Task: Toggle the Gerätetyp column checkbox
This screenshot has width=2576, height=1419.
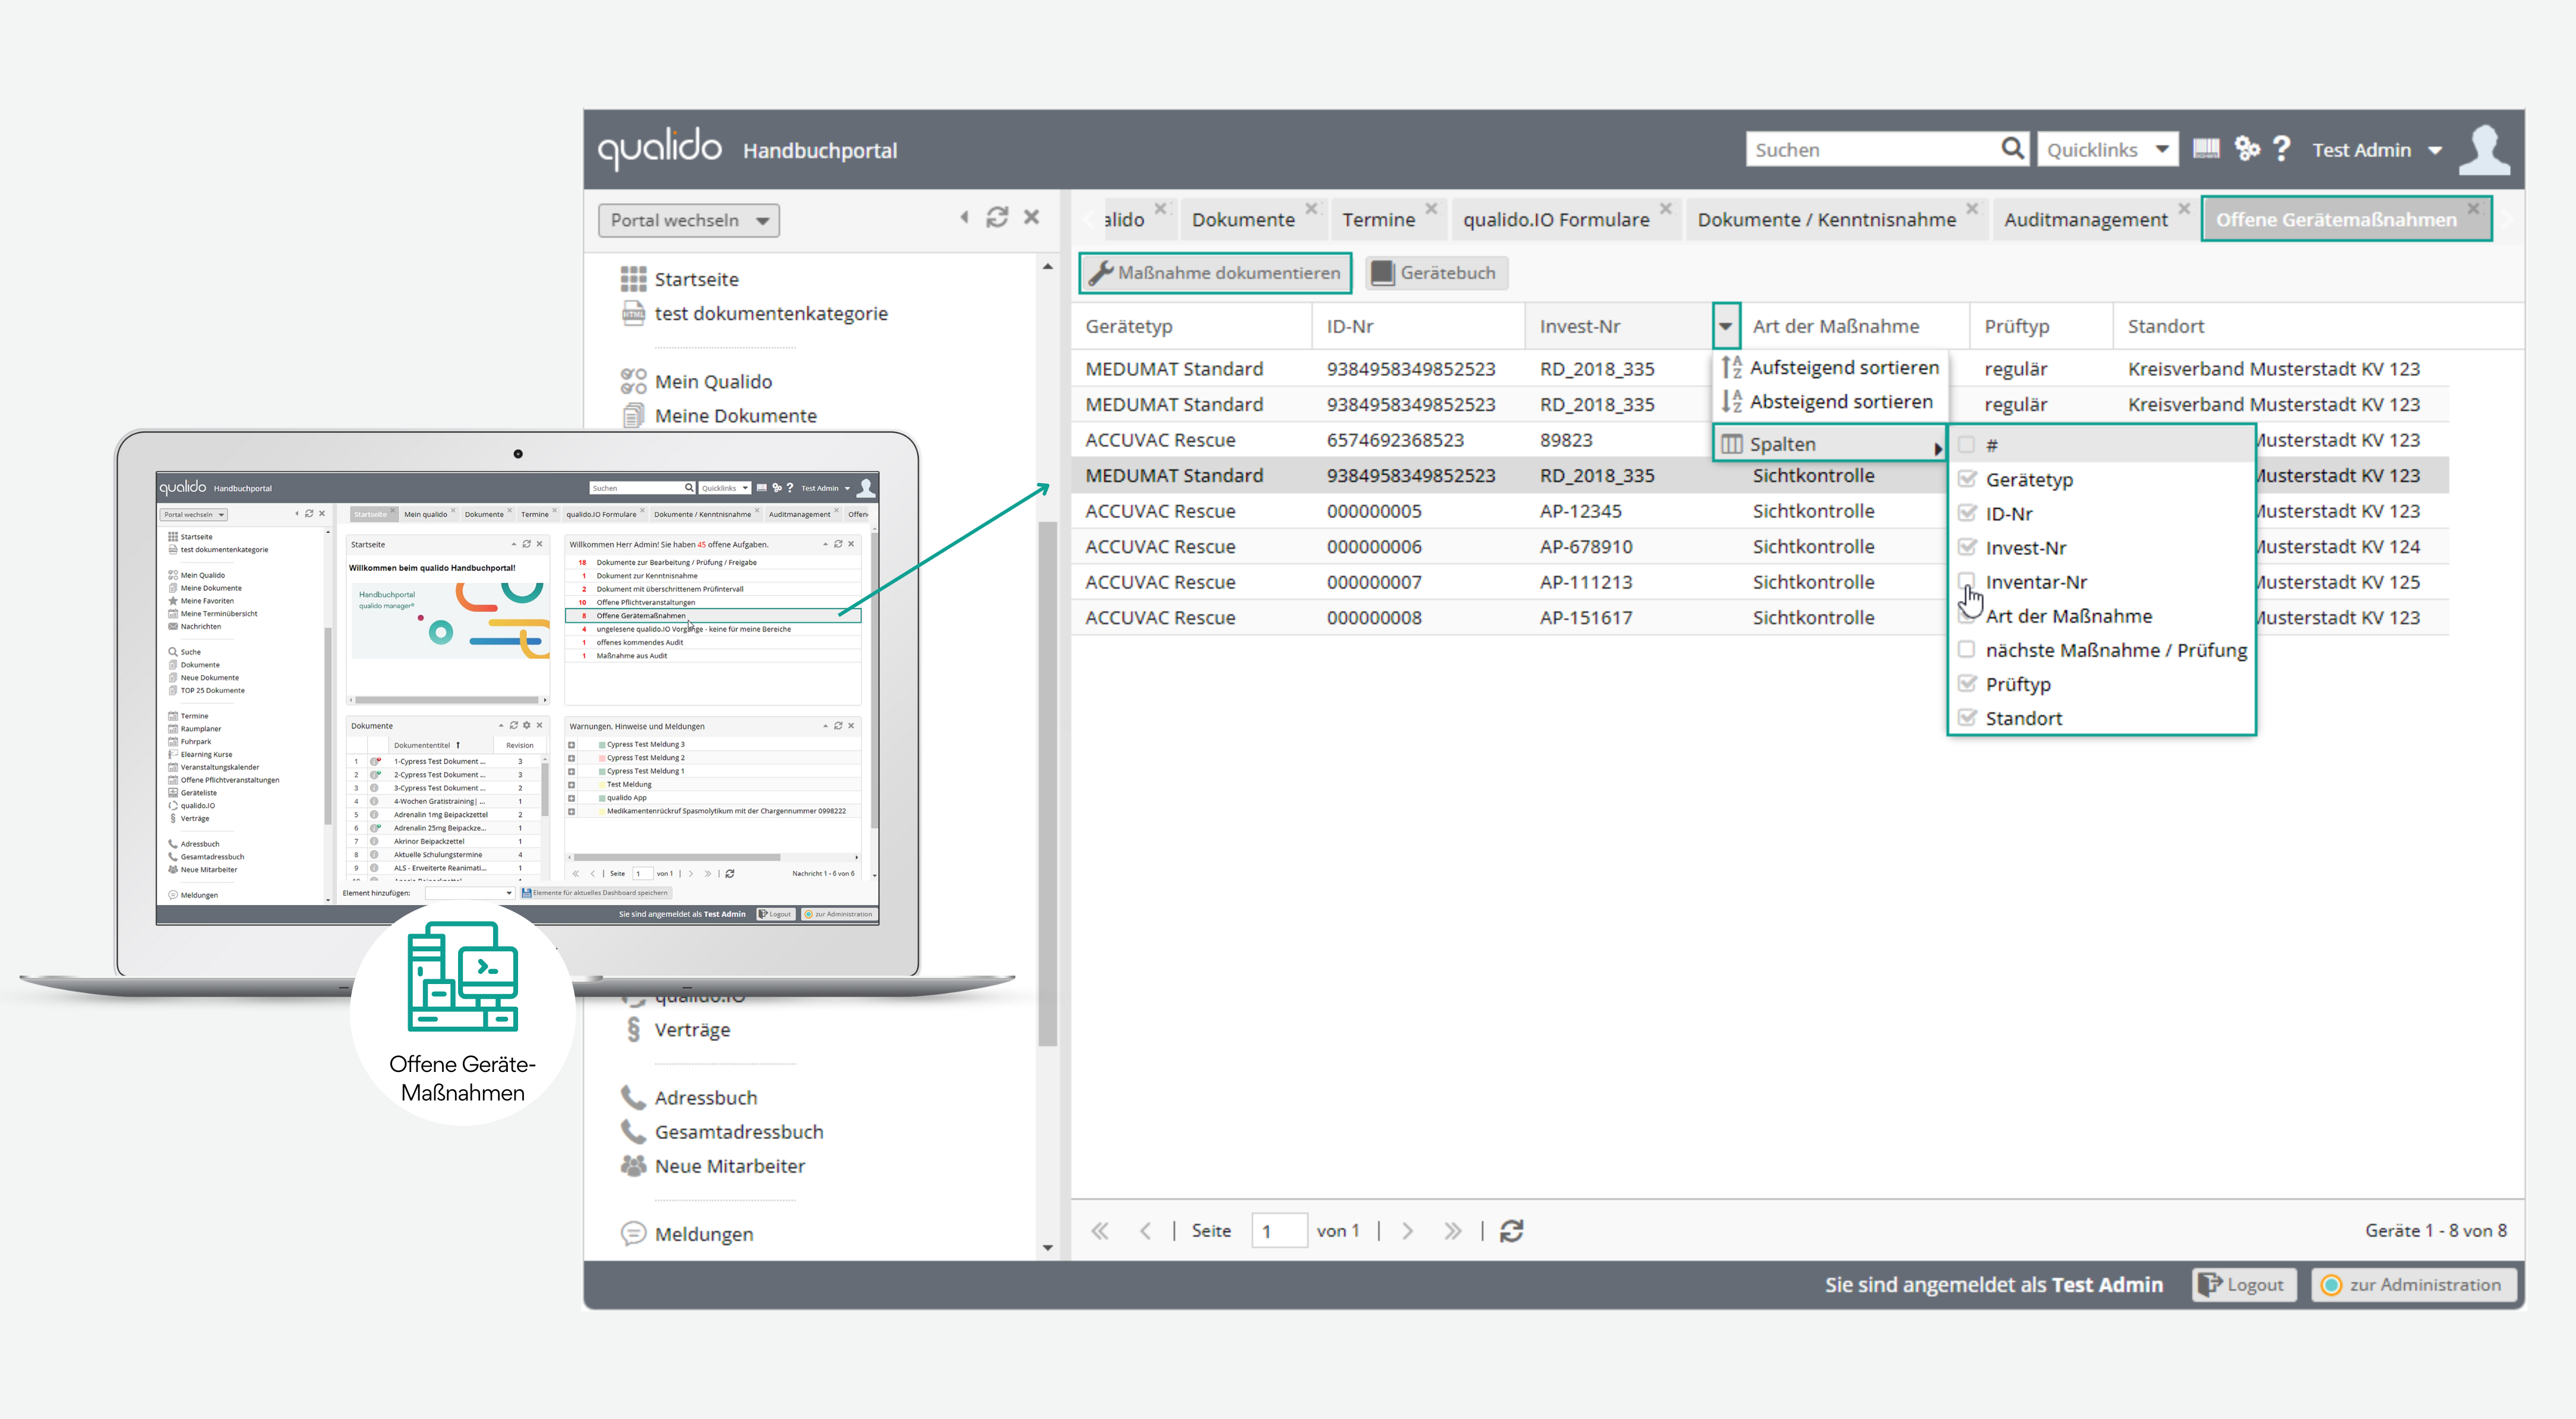Action: 1966,478
